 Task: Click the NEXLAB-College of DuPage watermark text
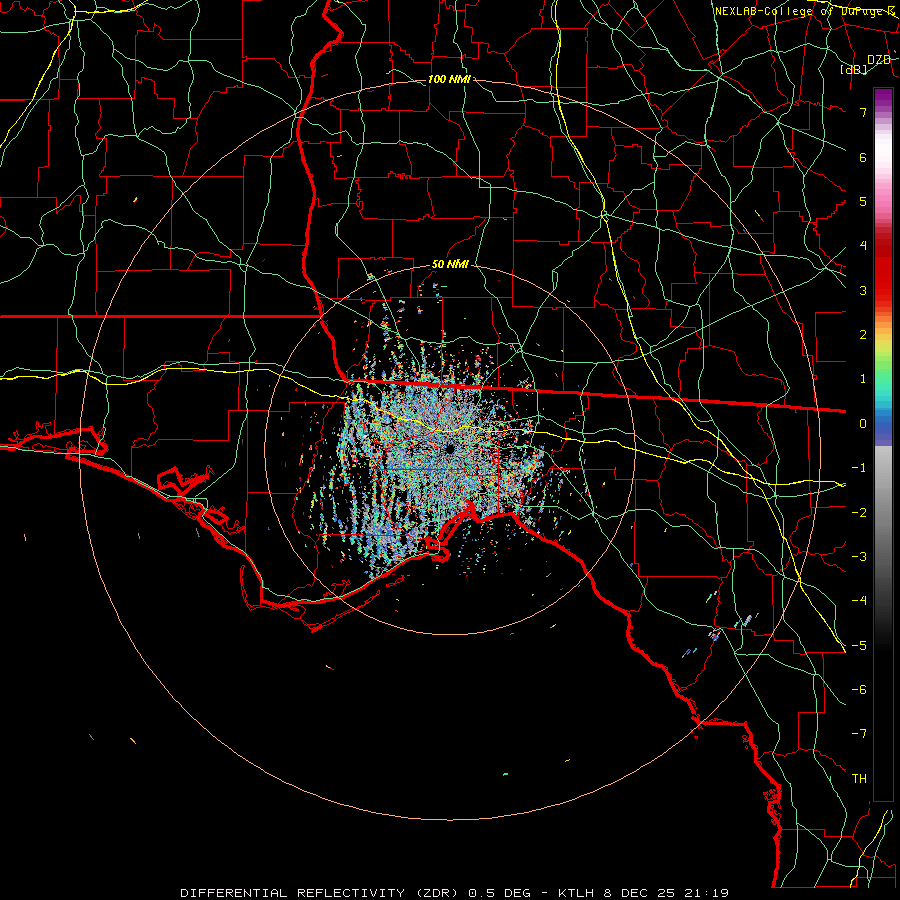pos(805,11)
